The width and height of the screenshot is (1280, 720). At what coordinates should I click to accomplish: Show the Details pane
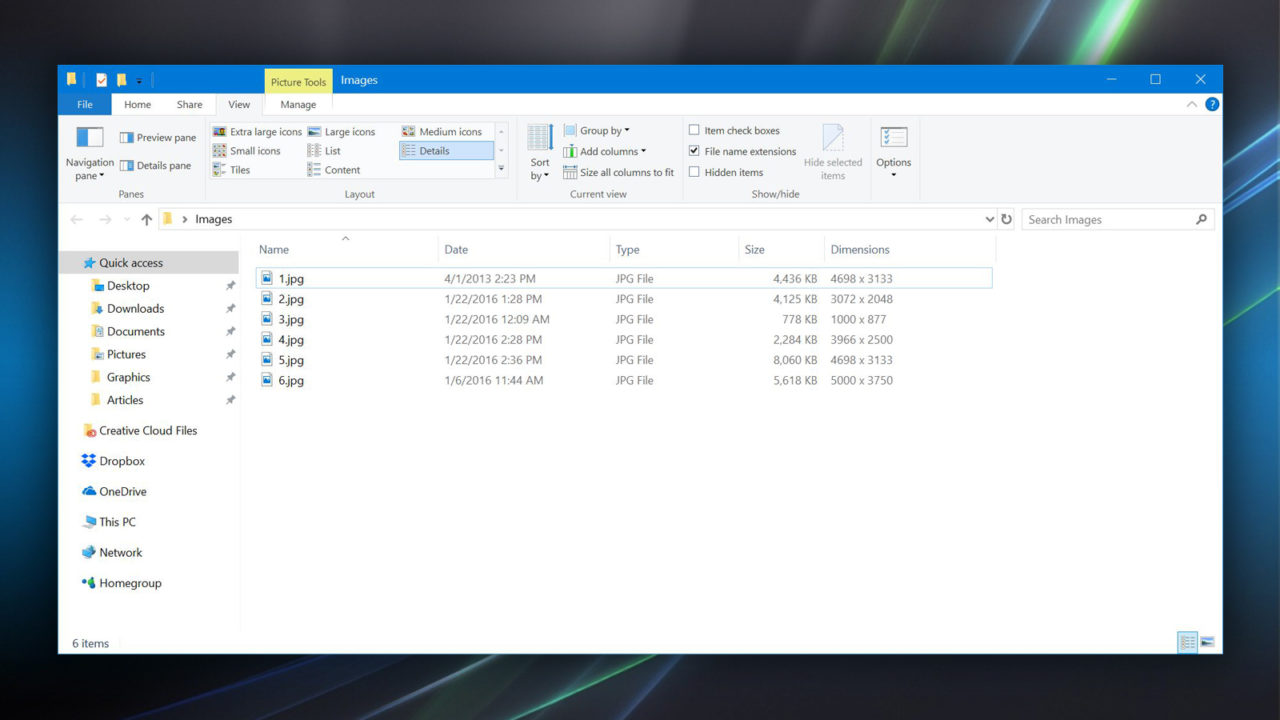click(x=157, y=165)
